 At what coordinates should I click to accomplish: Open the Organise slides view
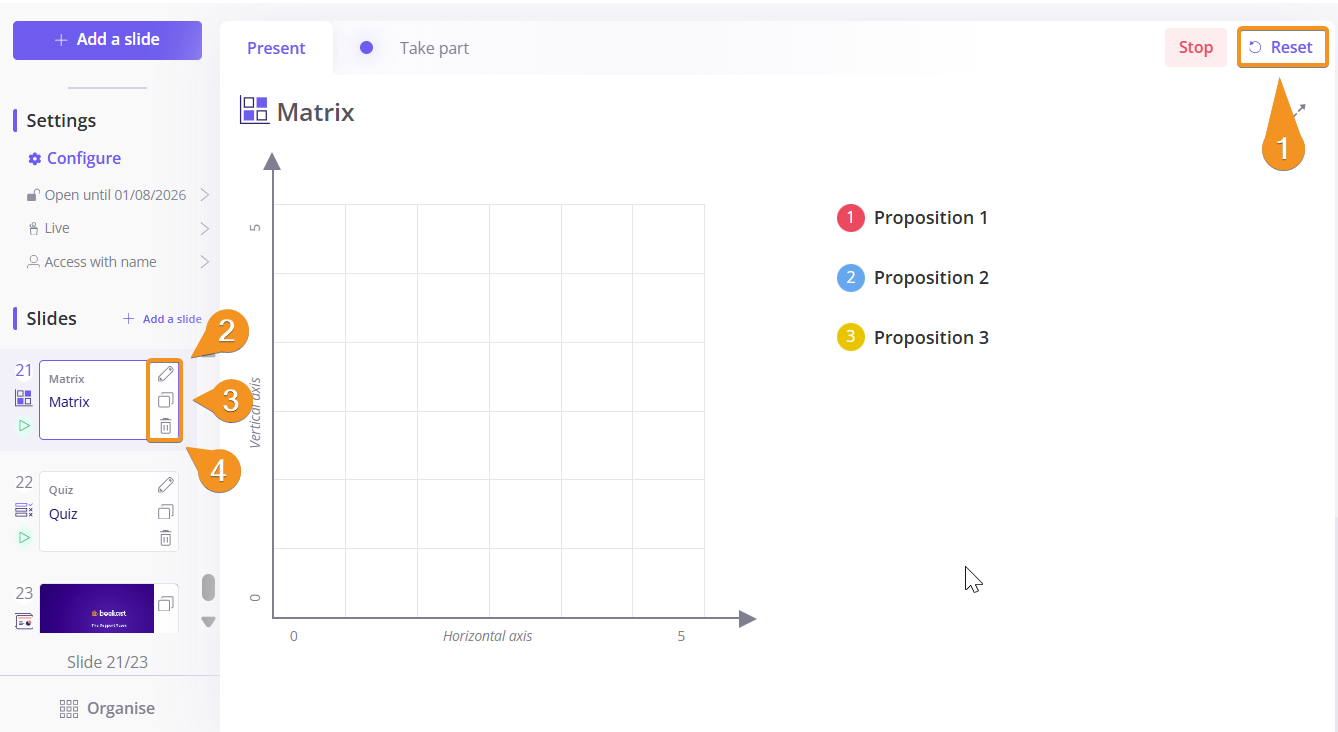(x=108, y=708)
